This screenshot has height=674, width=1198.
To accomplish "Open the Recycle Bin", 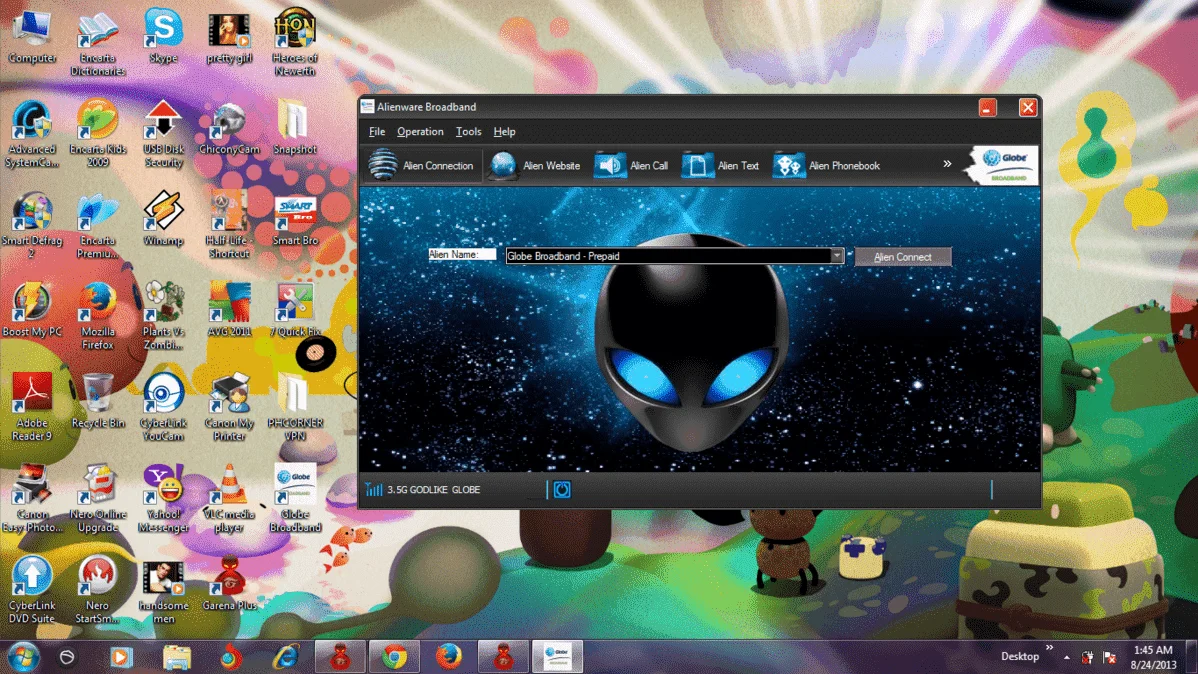I will coord(98,401).
